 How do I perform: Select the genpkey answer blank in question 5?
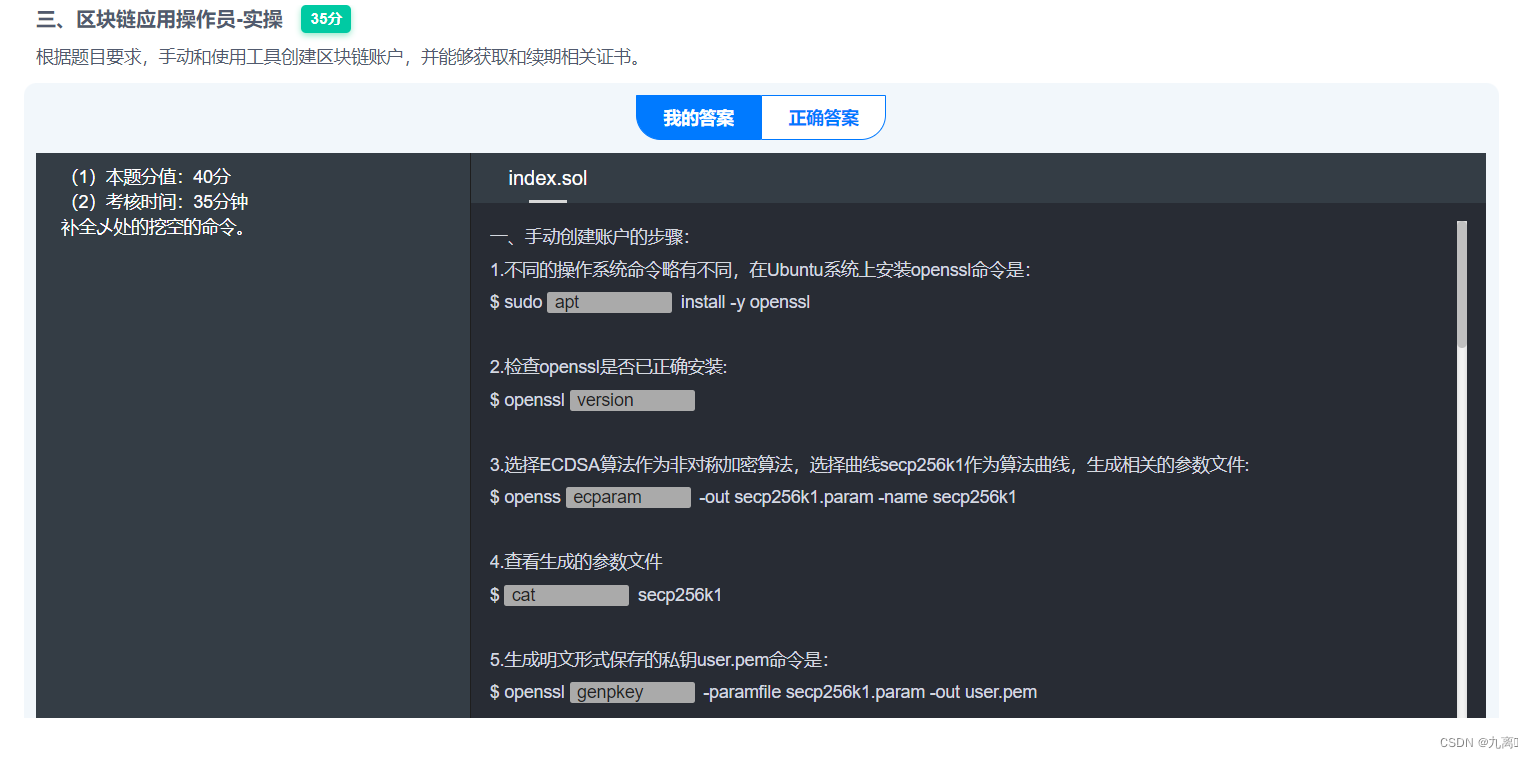(x=632, y=691)
